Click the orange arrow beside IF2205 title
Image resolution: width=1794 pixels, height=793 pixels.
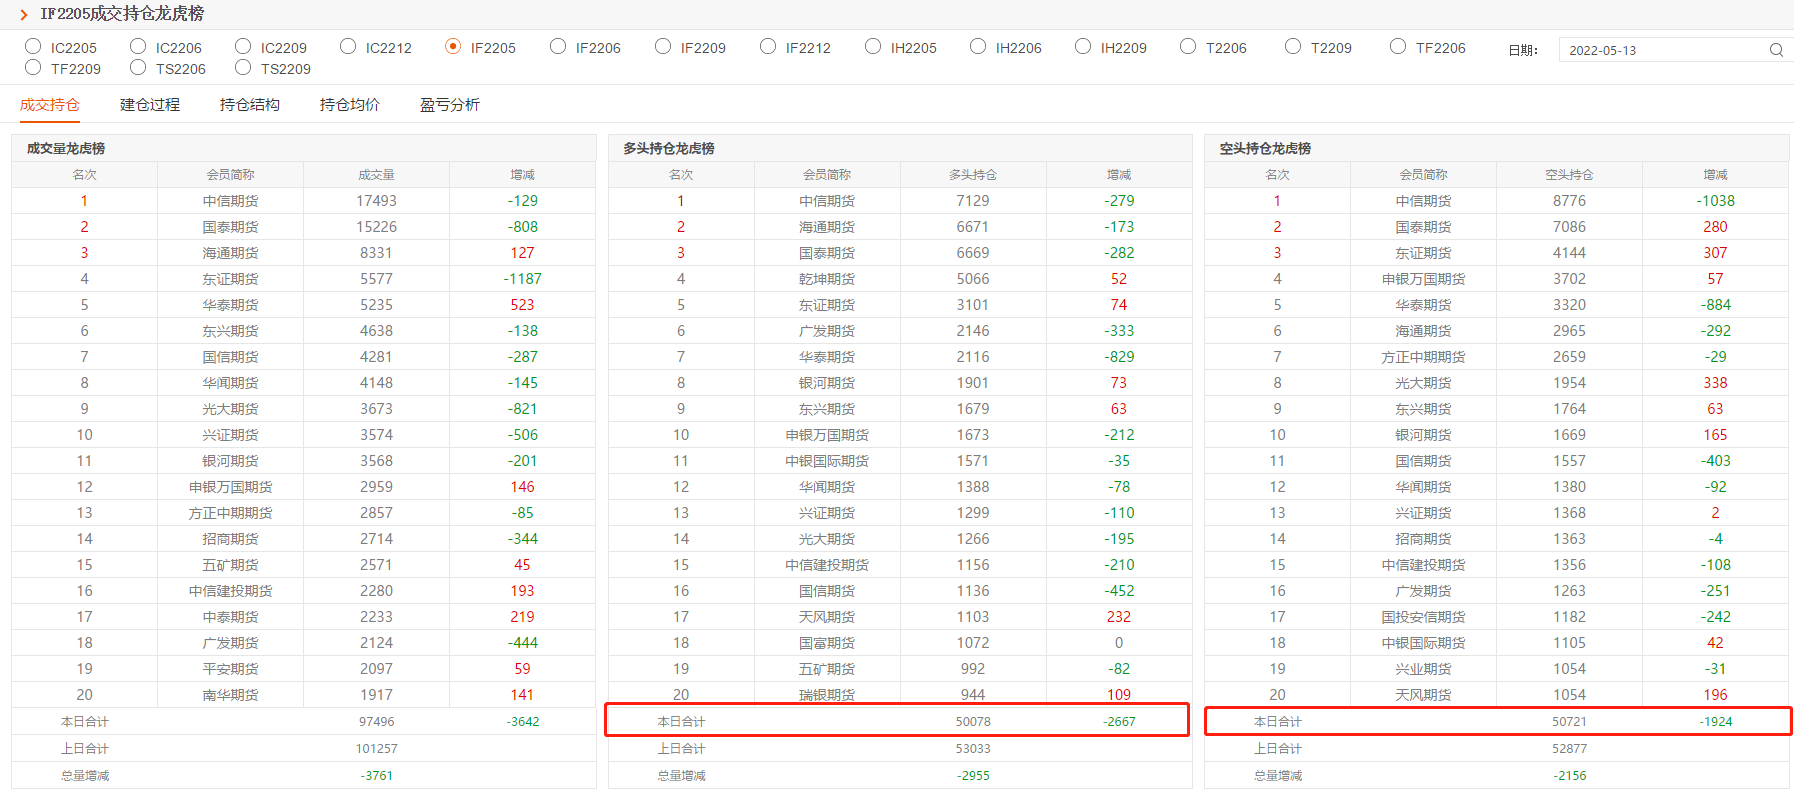point(24,15)
